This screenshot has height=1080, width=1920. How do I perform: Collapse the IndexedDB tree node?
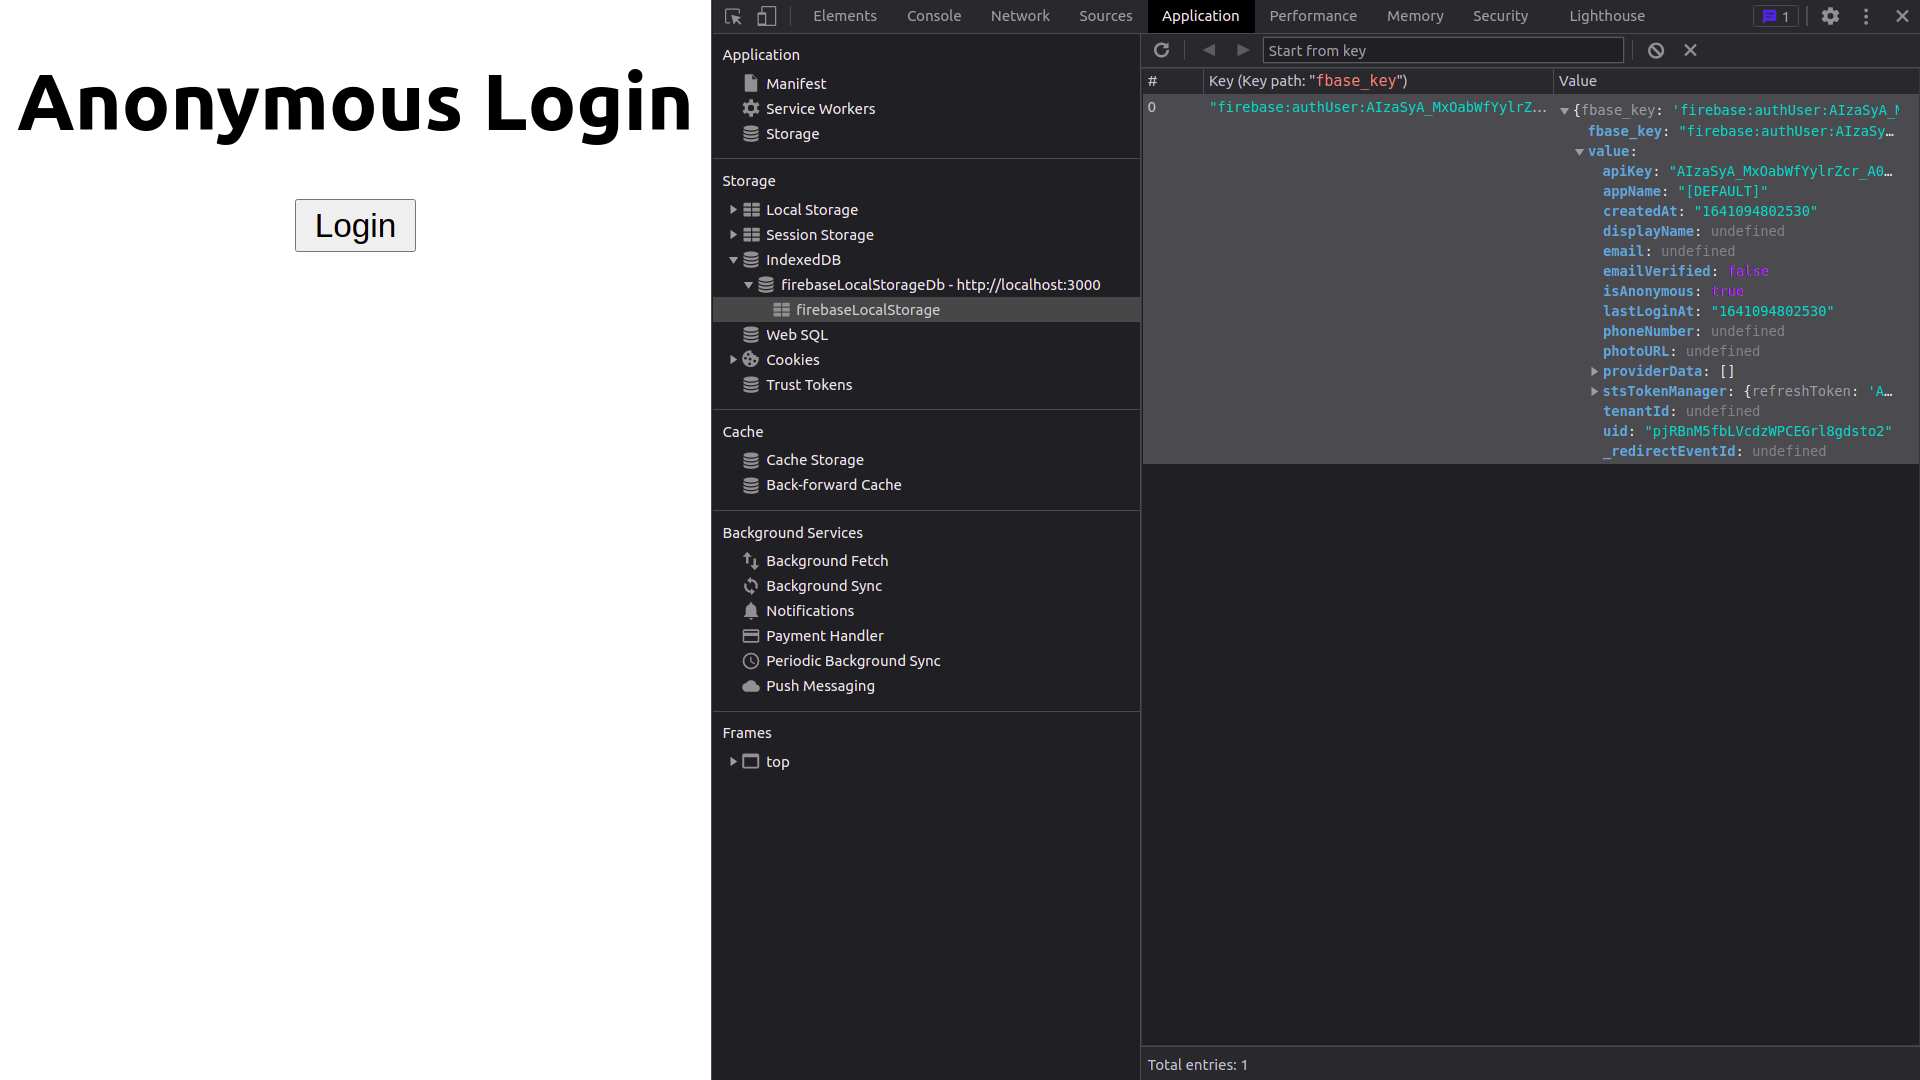pyautogui.click(x=733, y=260)
